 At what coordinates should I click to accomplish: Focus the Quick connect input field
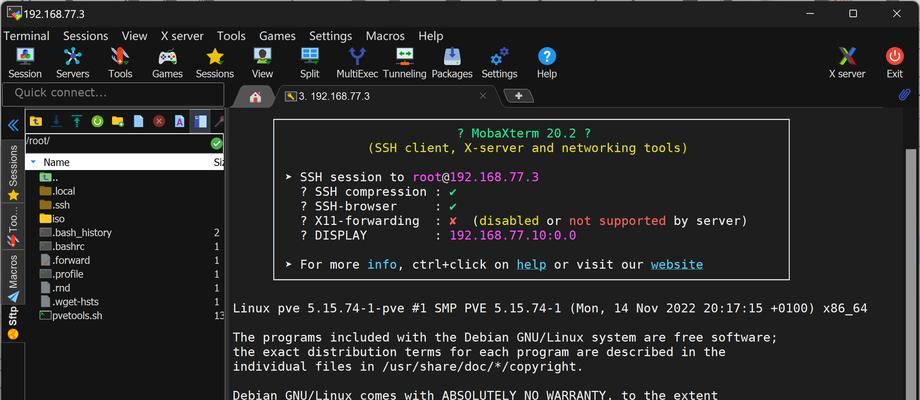click(113, 94)
